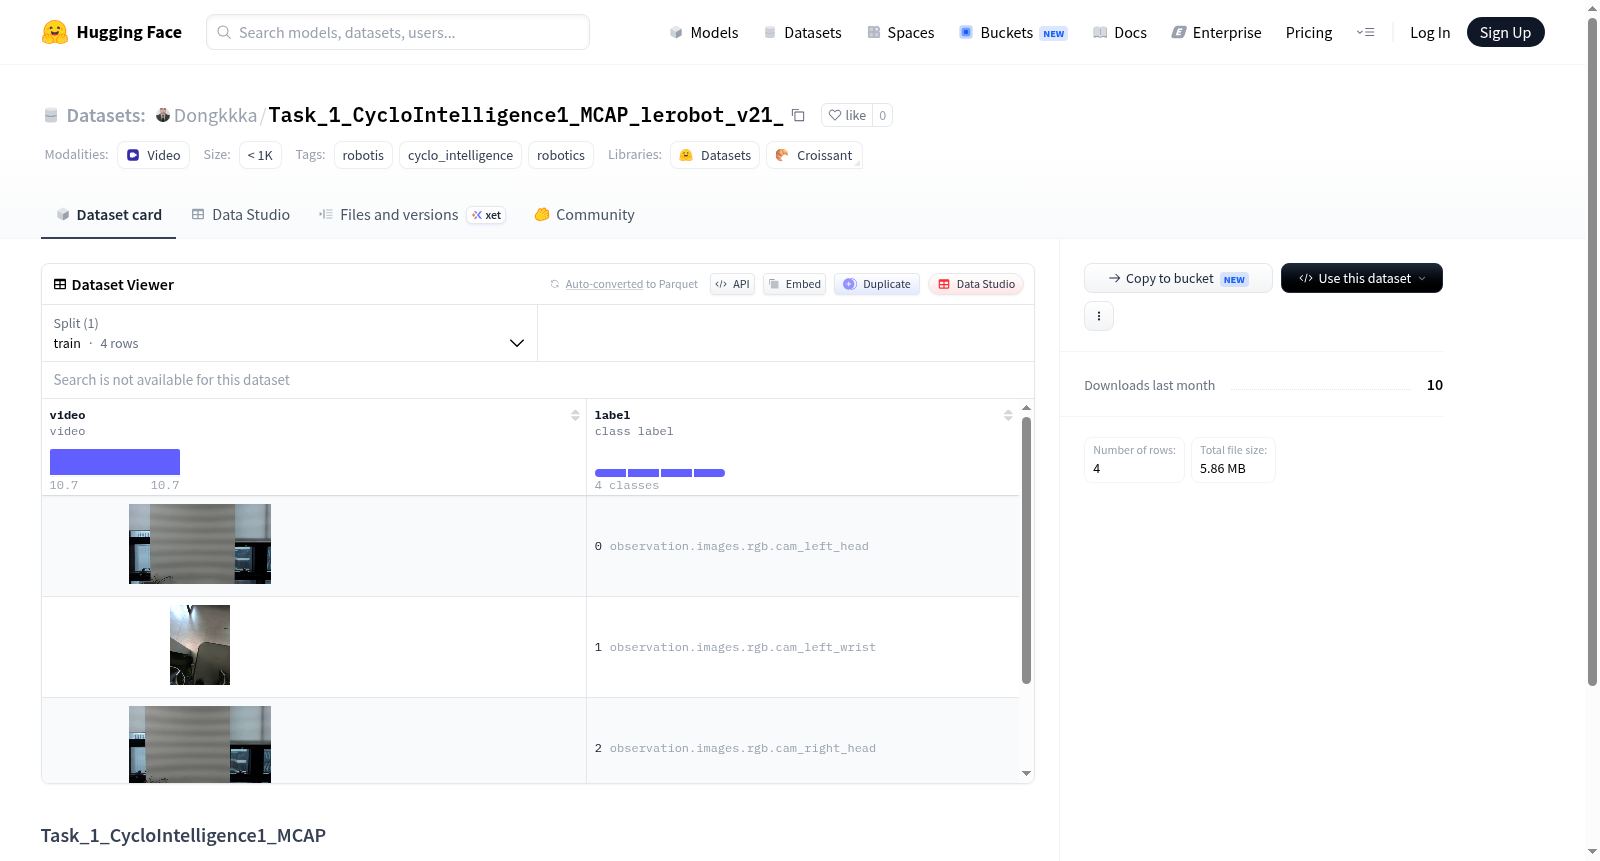Copy dataset name with the copy icon

pos(798,115)
